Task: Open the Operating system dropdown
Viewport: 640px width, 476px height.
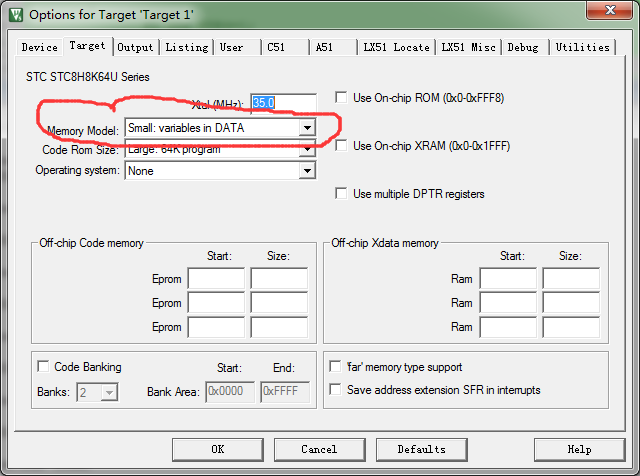Action: [x=307, y=171]
